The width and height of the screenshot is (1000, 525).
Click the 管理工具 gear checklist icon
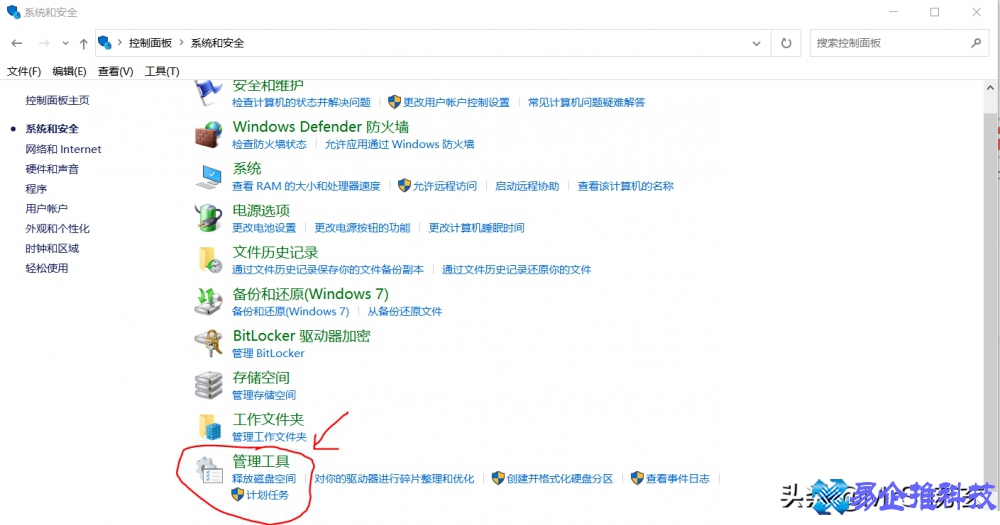click(x=209, y=470)
